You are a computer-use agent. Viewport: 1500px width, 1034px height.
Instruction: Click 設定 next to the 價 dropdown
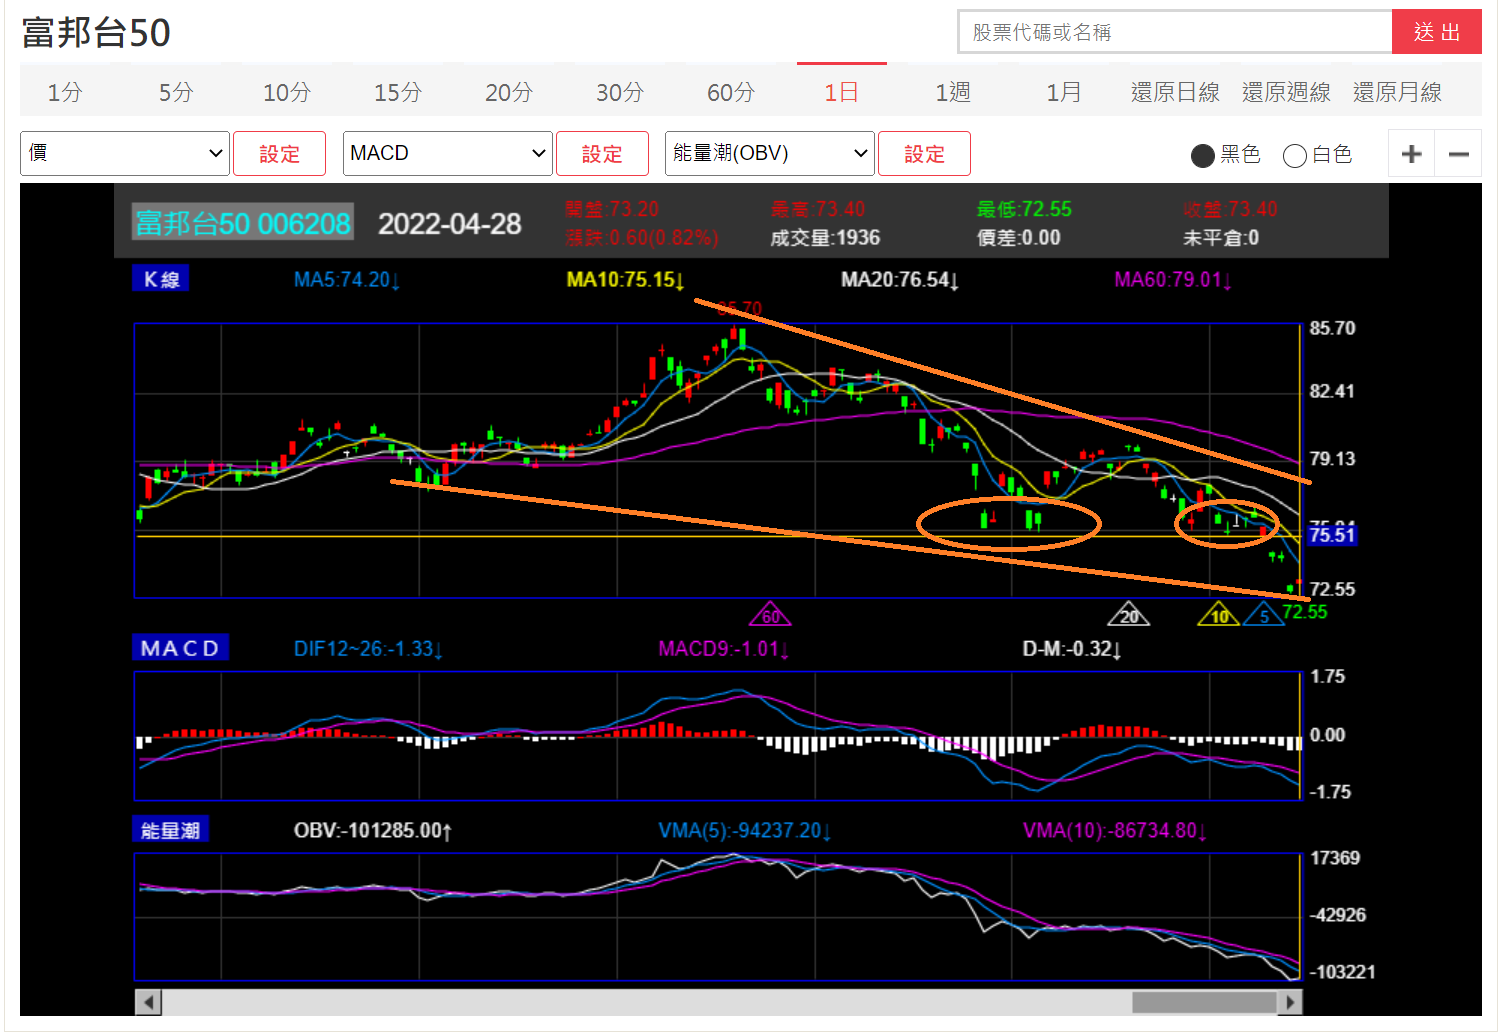click(x=279, y=154)
